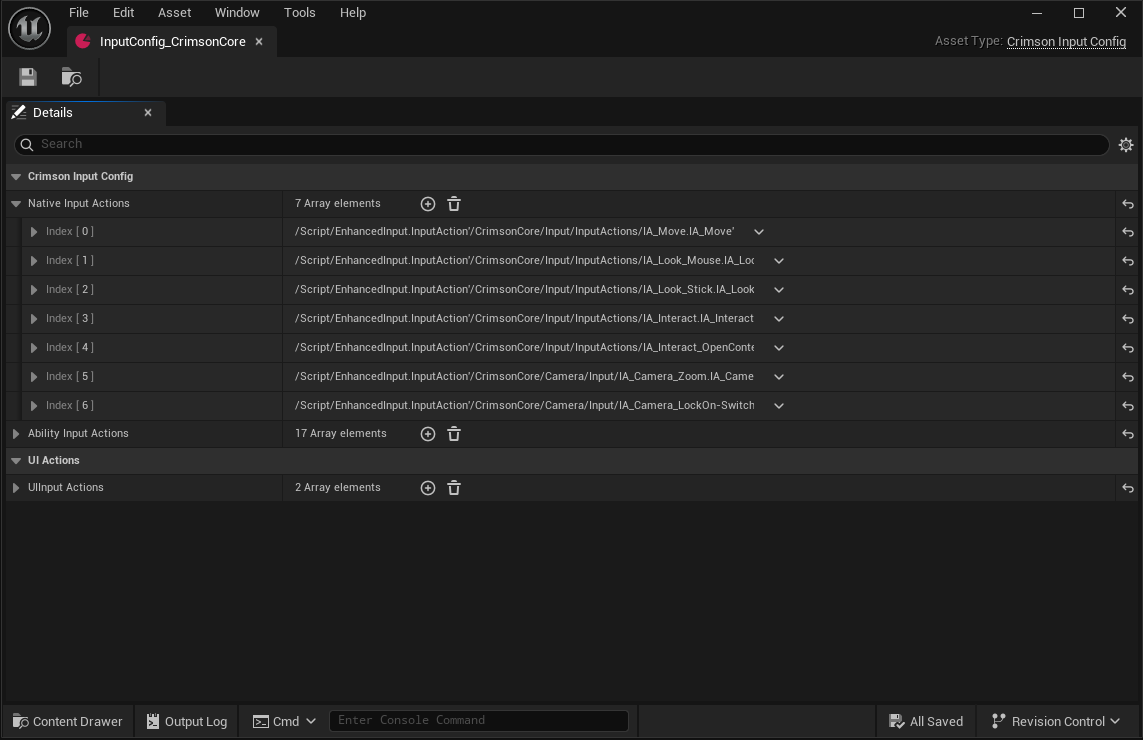Image resolution: width=1143 pixels, height=740 pixels.
Task: Reset UIInput Actions to default
Action: pyautogui.click(x=1128, y=488)
